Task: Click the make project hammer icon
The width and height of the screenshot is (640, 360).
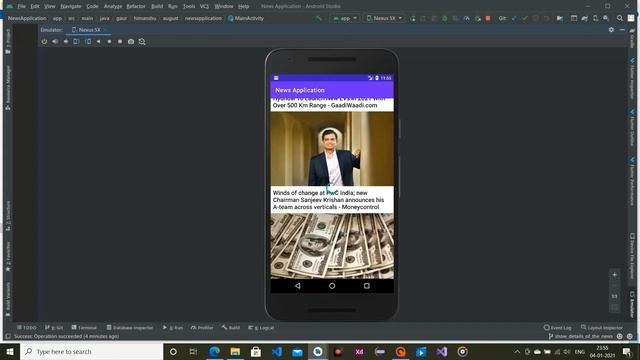Action: [x=318, y=18]
